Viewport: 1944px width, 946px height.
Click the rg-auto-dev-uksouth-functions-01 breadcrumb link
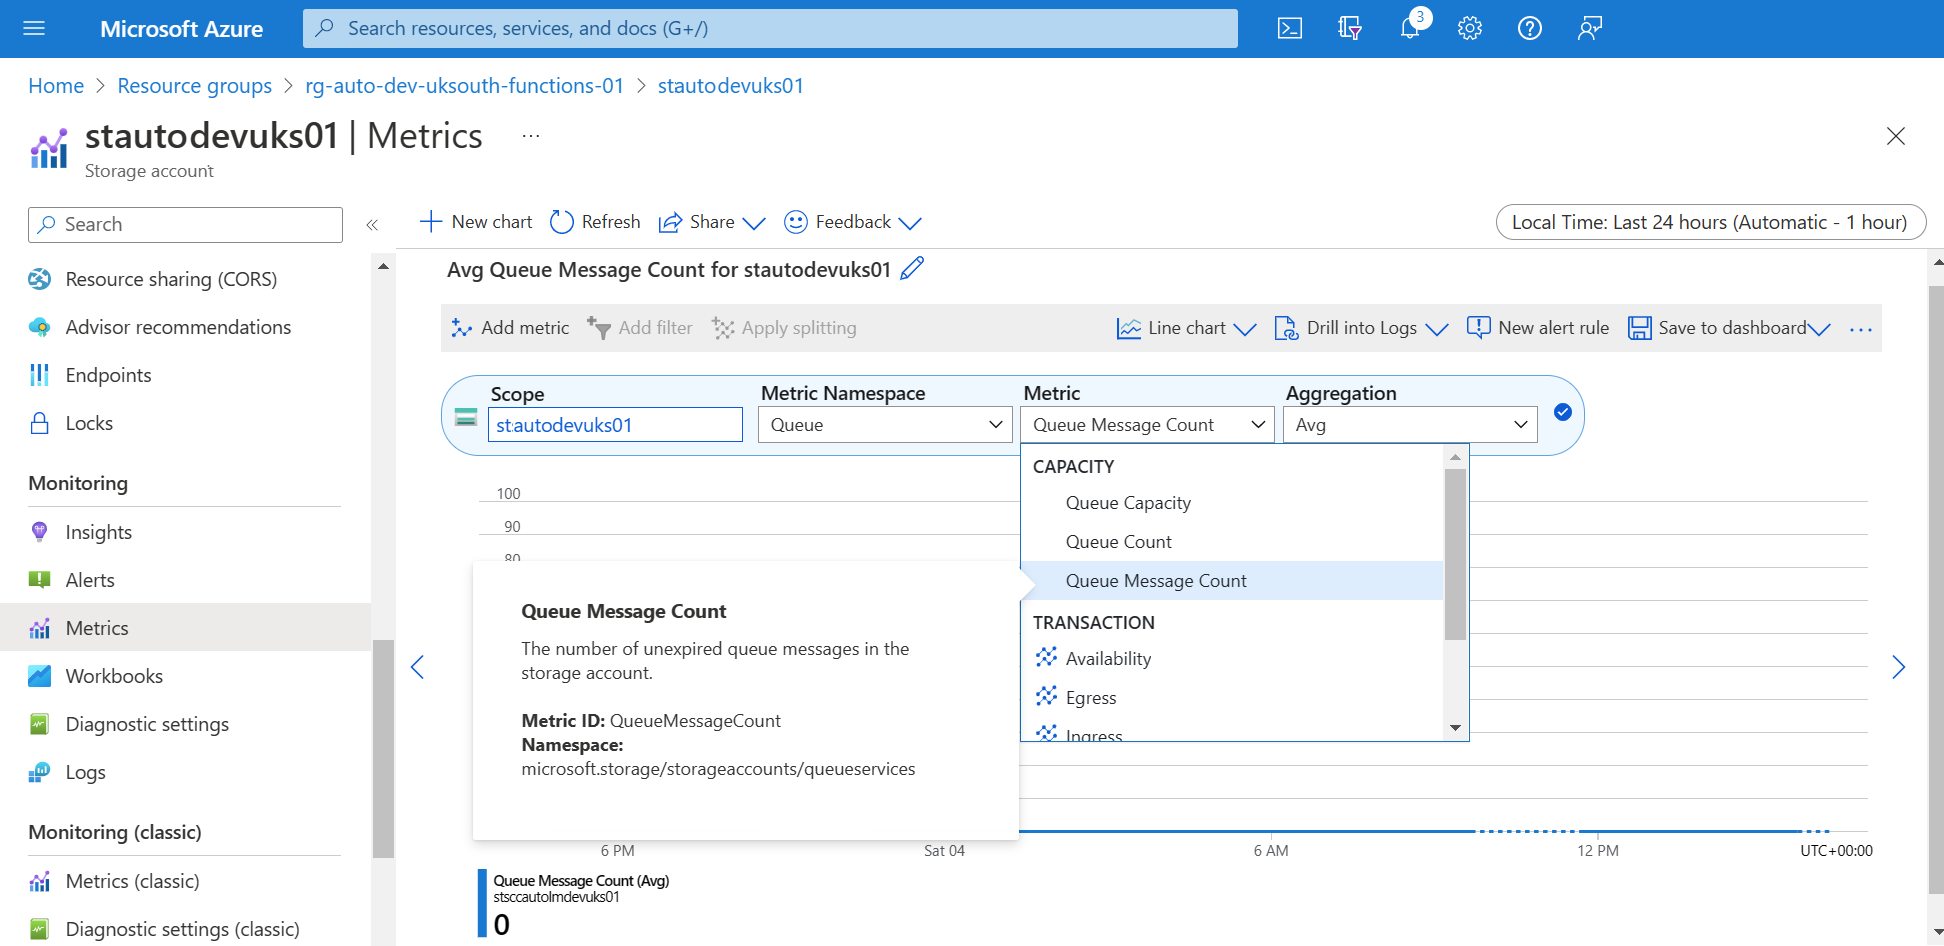tap(464, 85)
